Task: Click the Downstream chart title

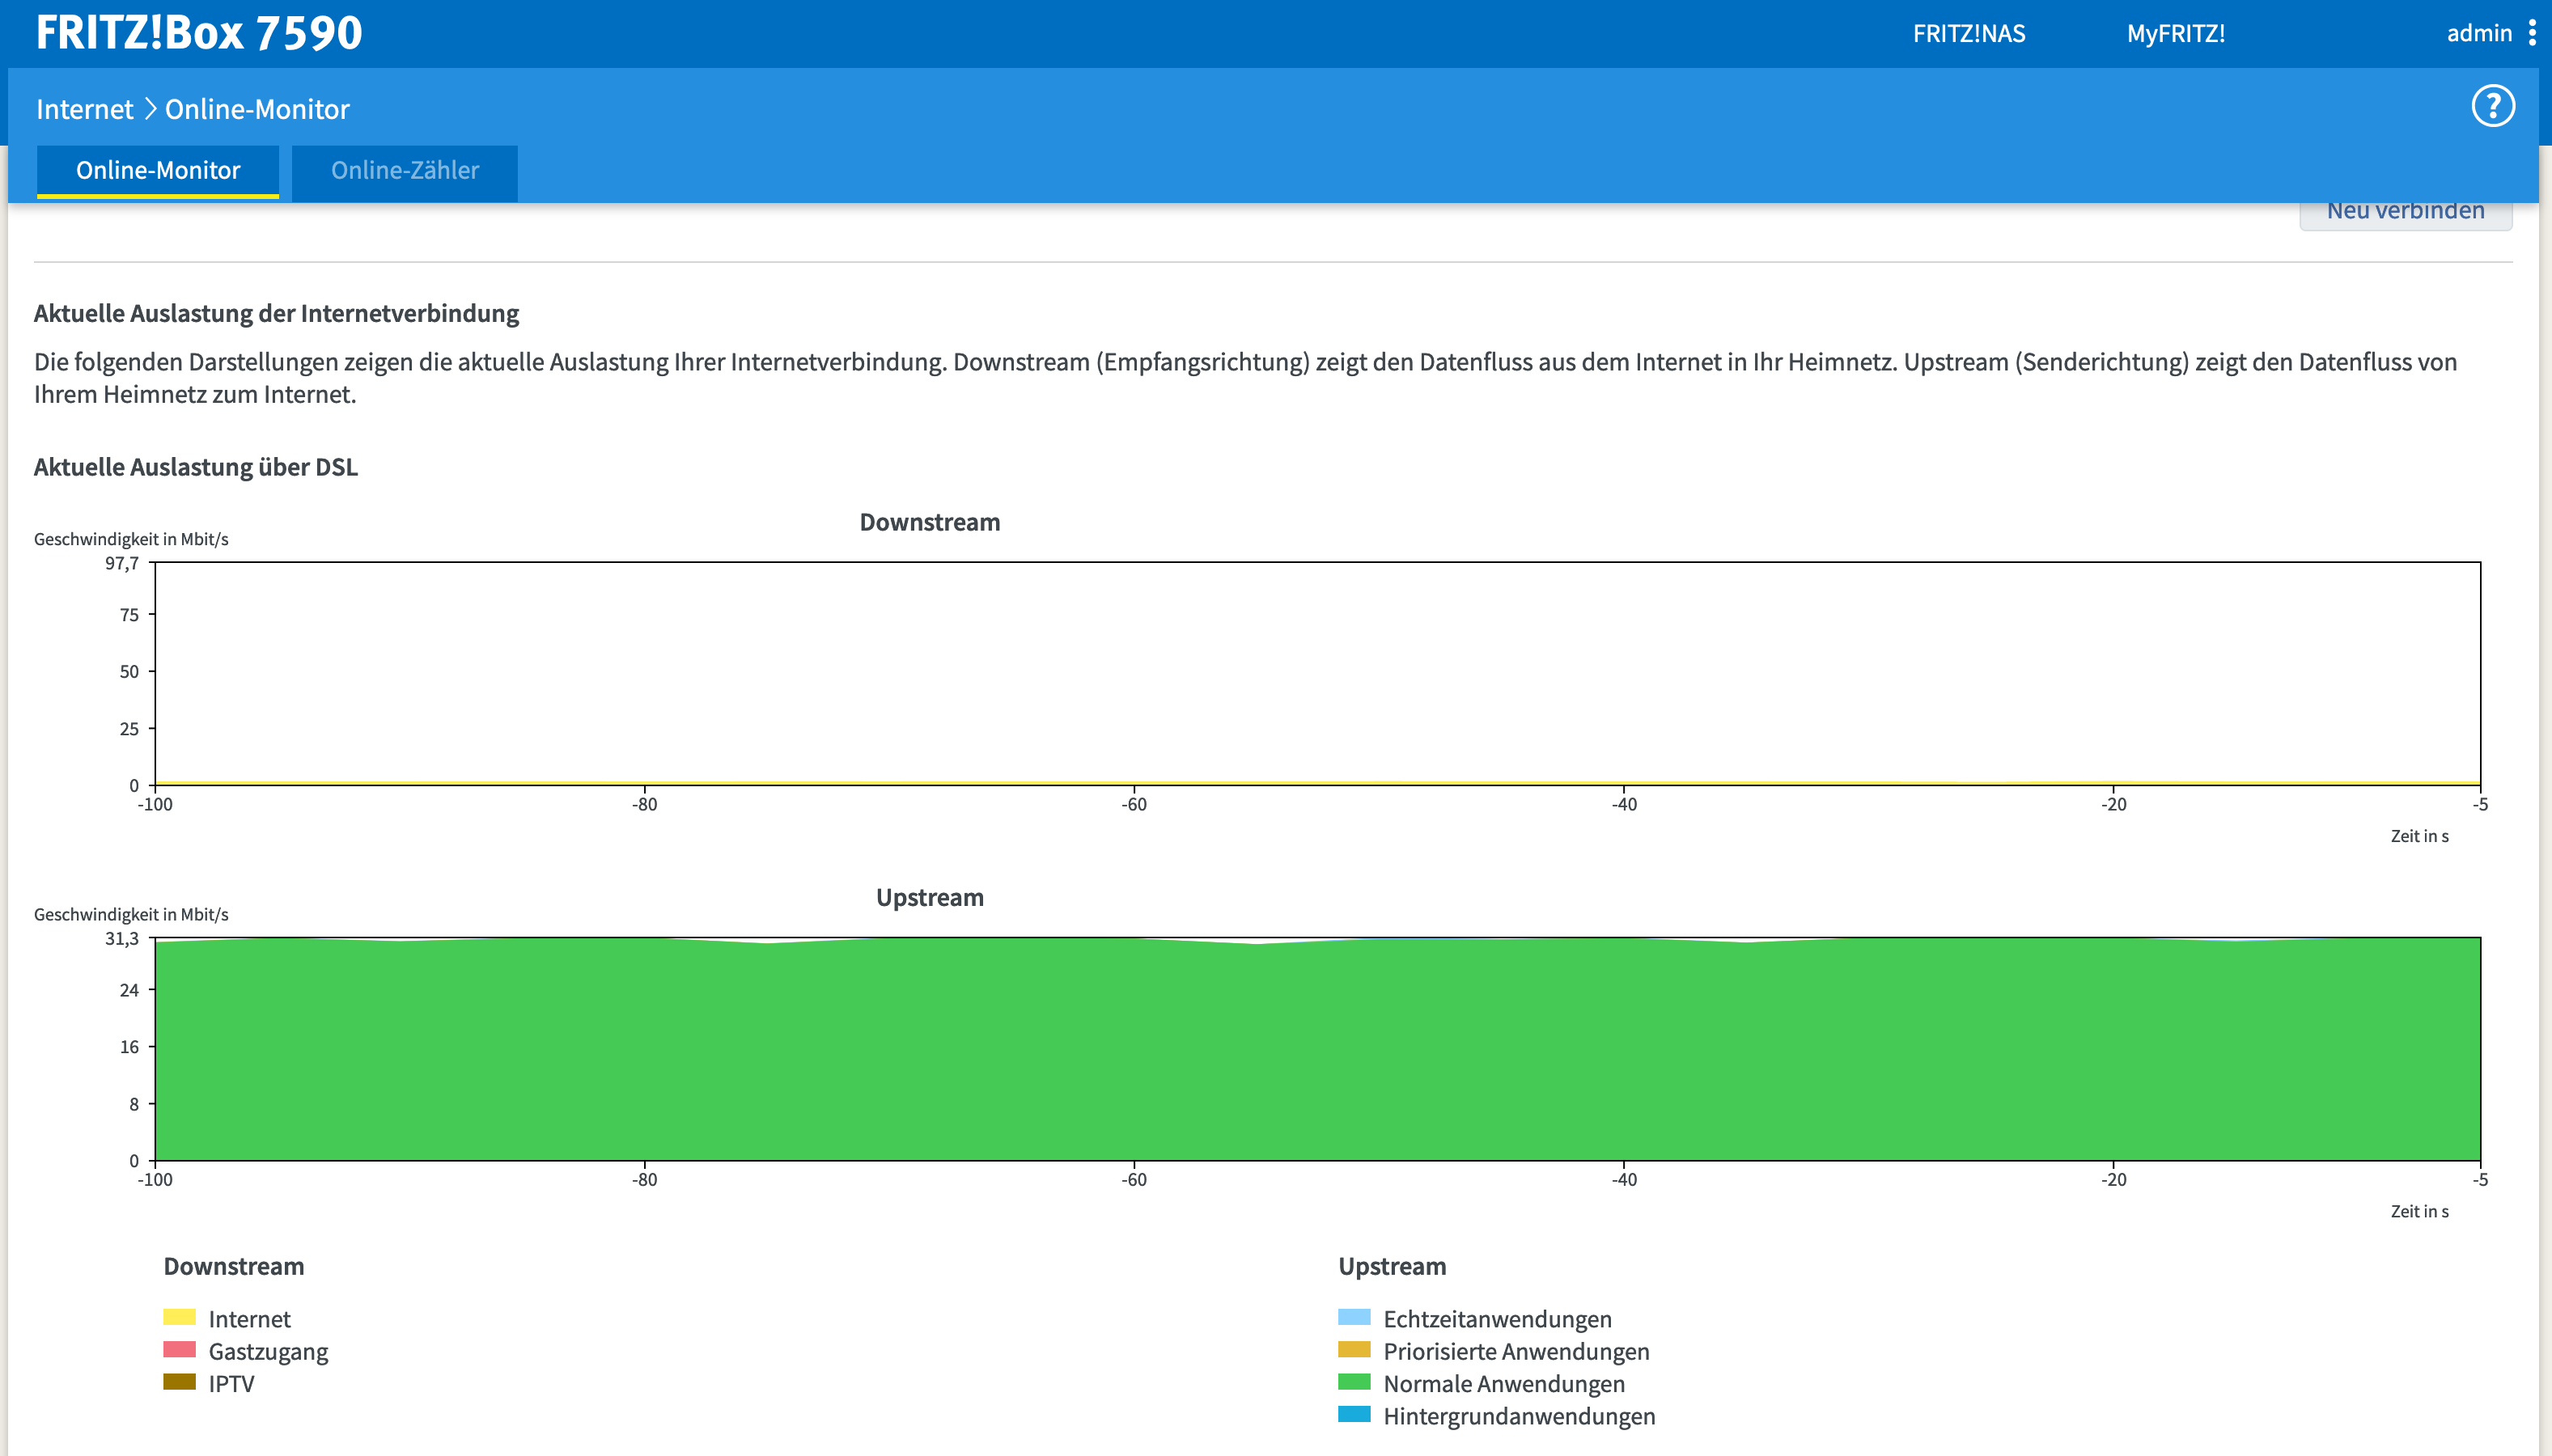Action: click(930, 522)
